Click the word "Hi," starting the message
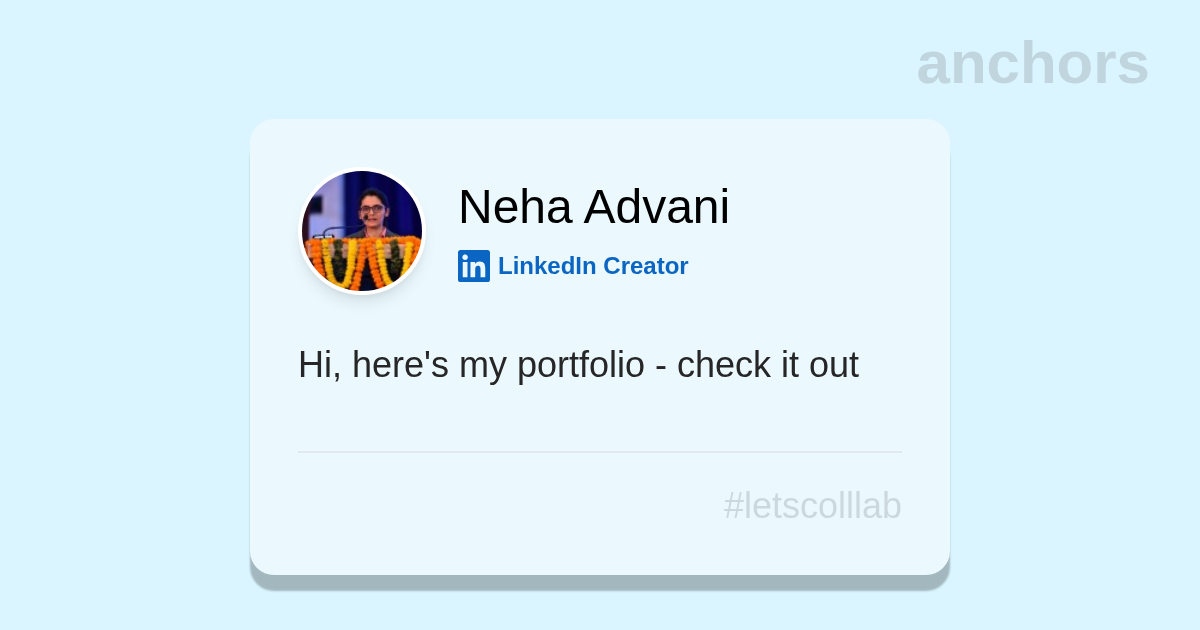 coord(319,365)
